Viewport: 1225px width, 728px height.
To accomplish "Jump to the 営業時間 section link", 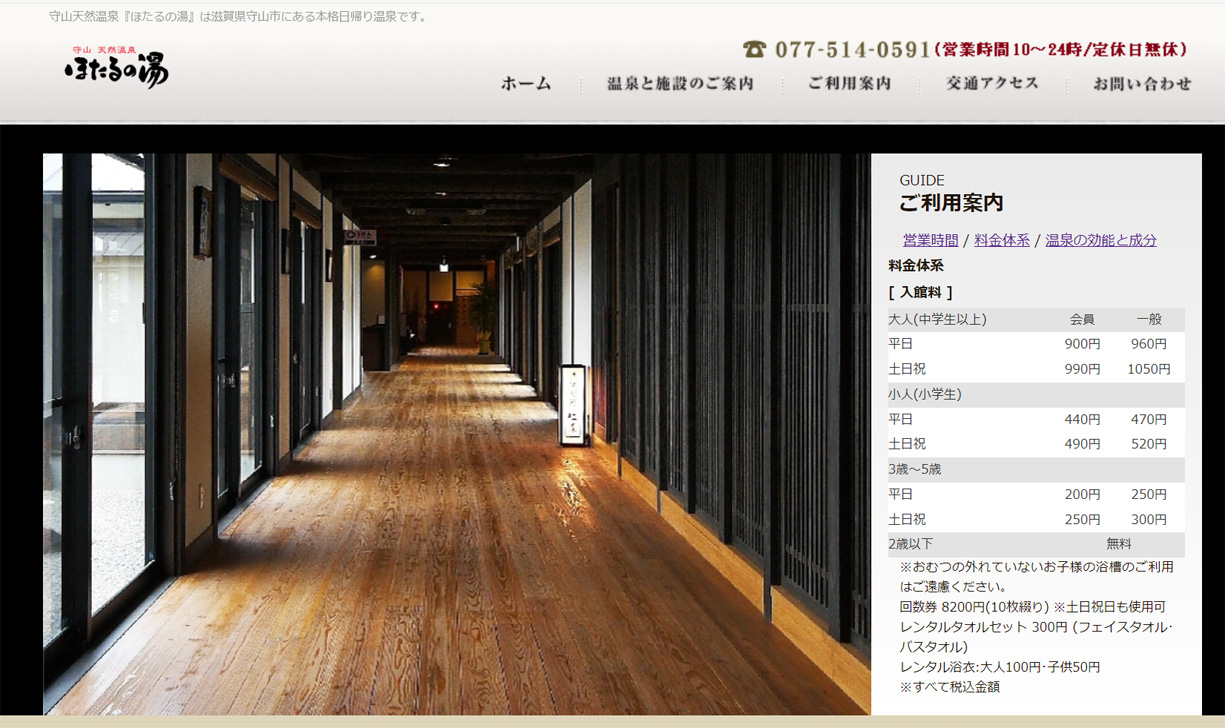I will click(930, 240).
